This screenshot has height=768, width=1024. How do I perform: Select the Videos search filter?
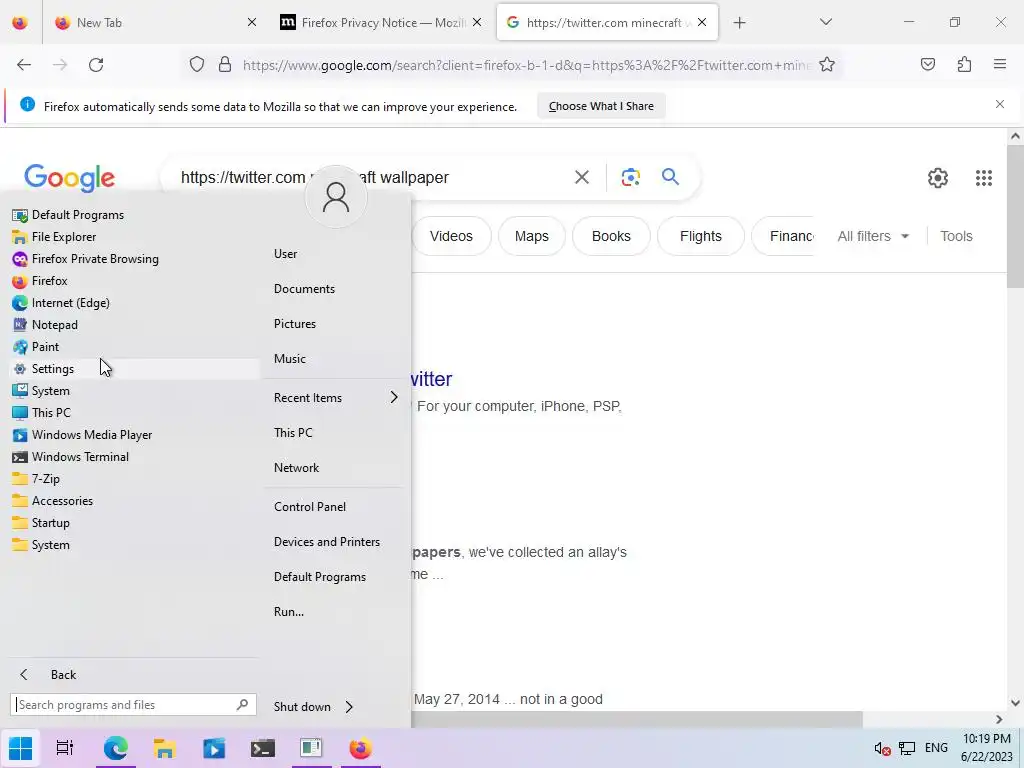coord(451,236)
